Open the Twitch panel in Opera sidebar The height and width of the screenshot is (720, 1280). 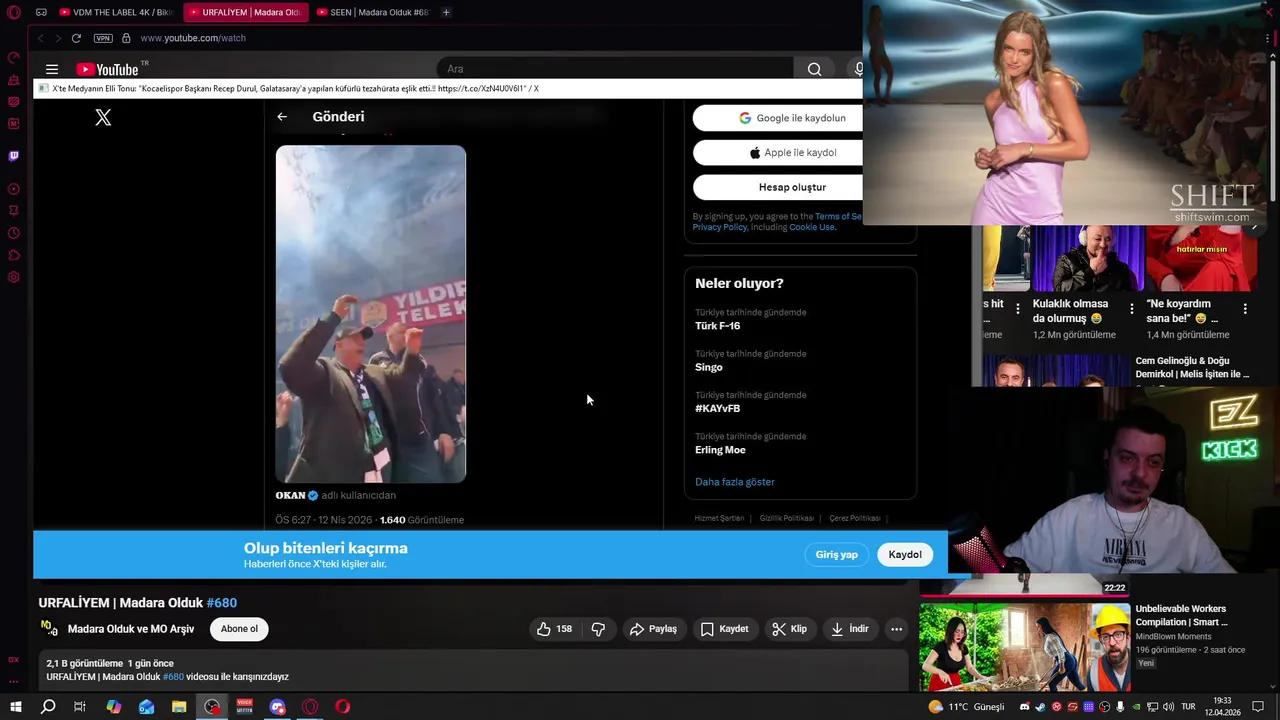point(14,156)
